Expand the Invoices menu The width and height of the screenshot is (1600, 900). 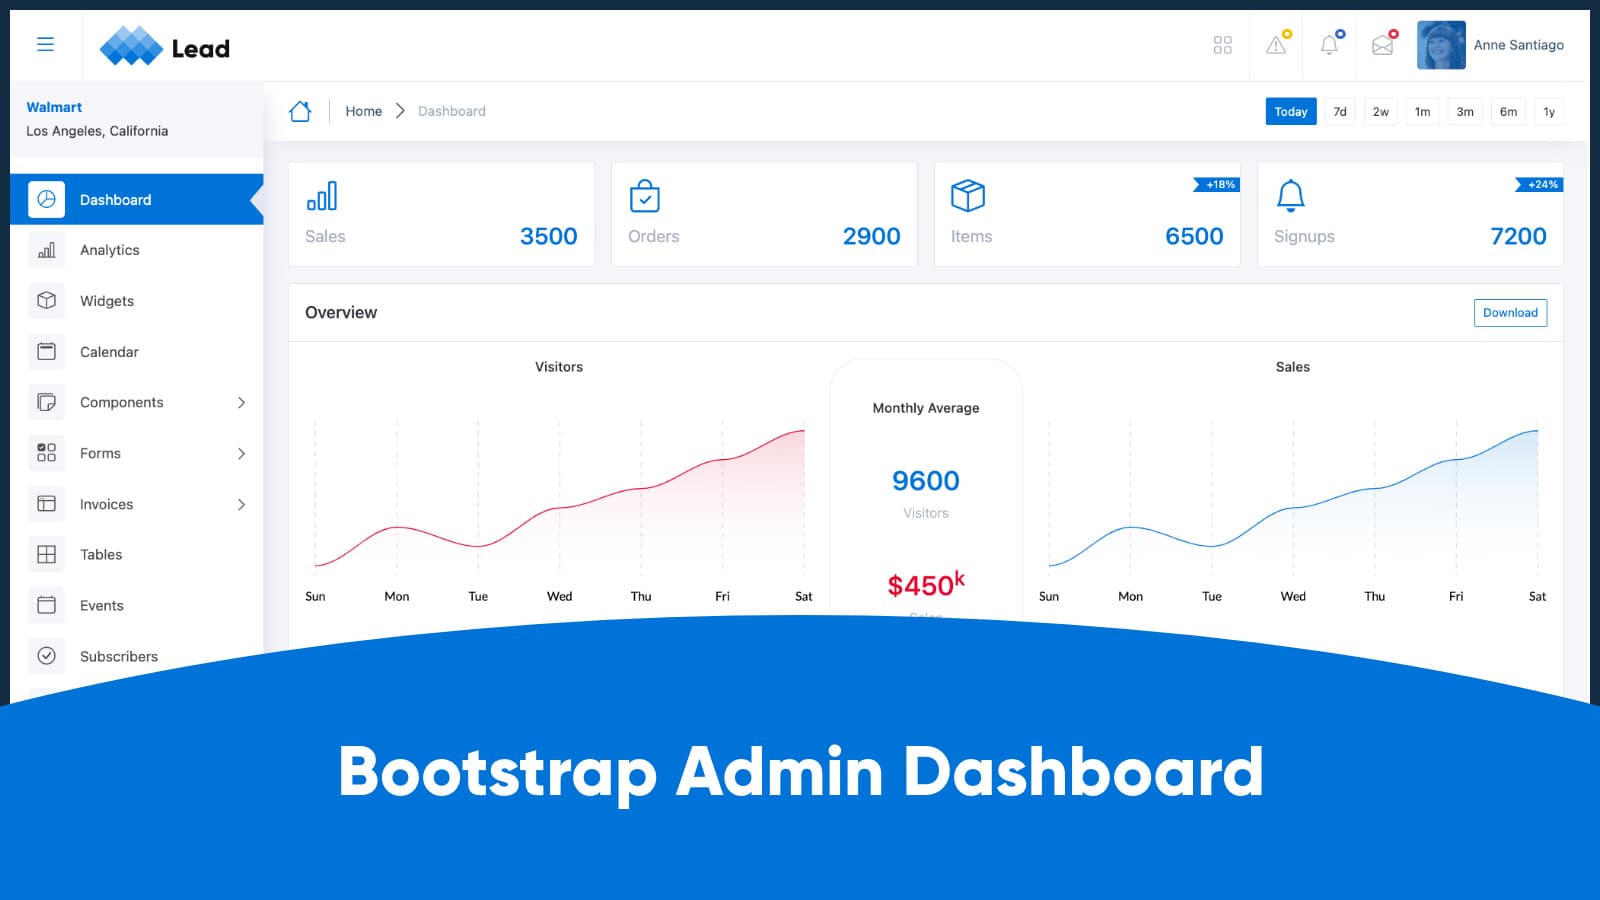(x=105, y=503)
